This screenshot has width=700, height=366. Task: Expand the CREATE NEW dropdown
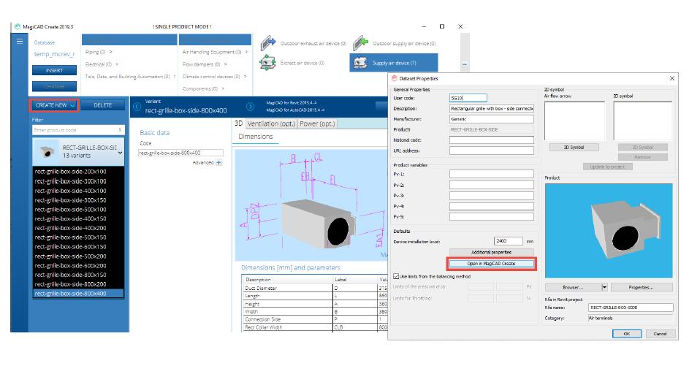[x=54, y=105]
